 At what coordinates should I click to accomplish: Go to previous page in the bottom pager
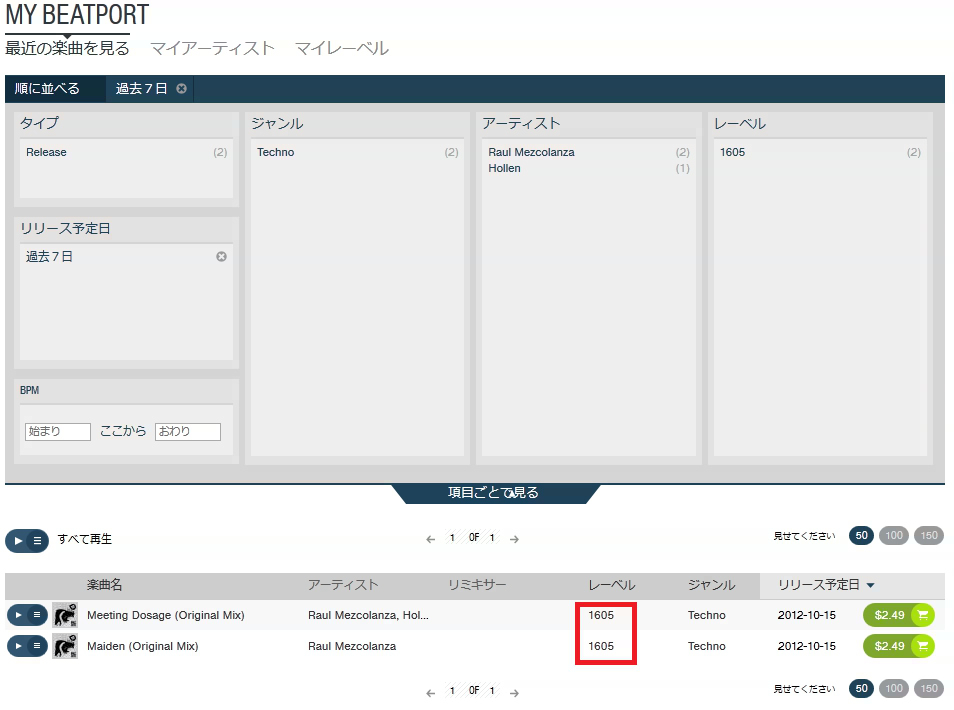click(x=431, y=692)
